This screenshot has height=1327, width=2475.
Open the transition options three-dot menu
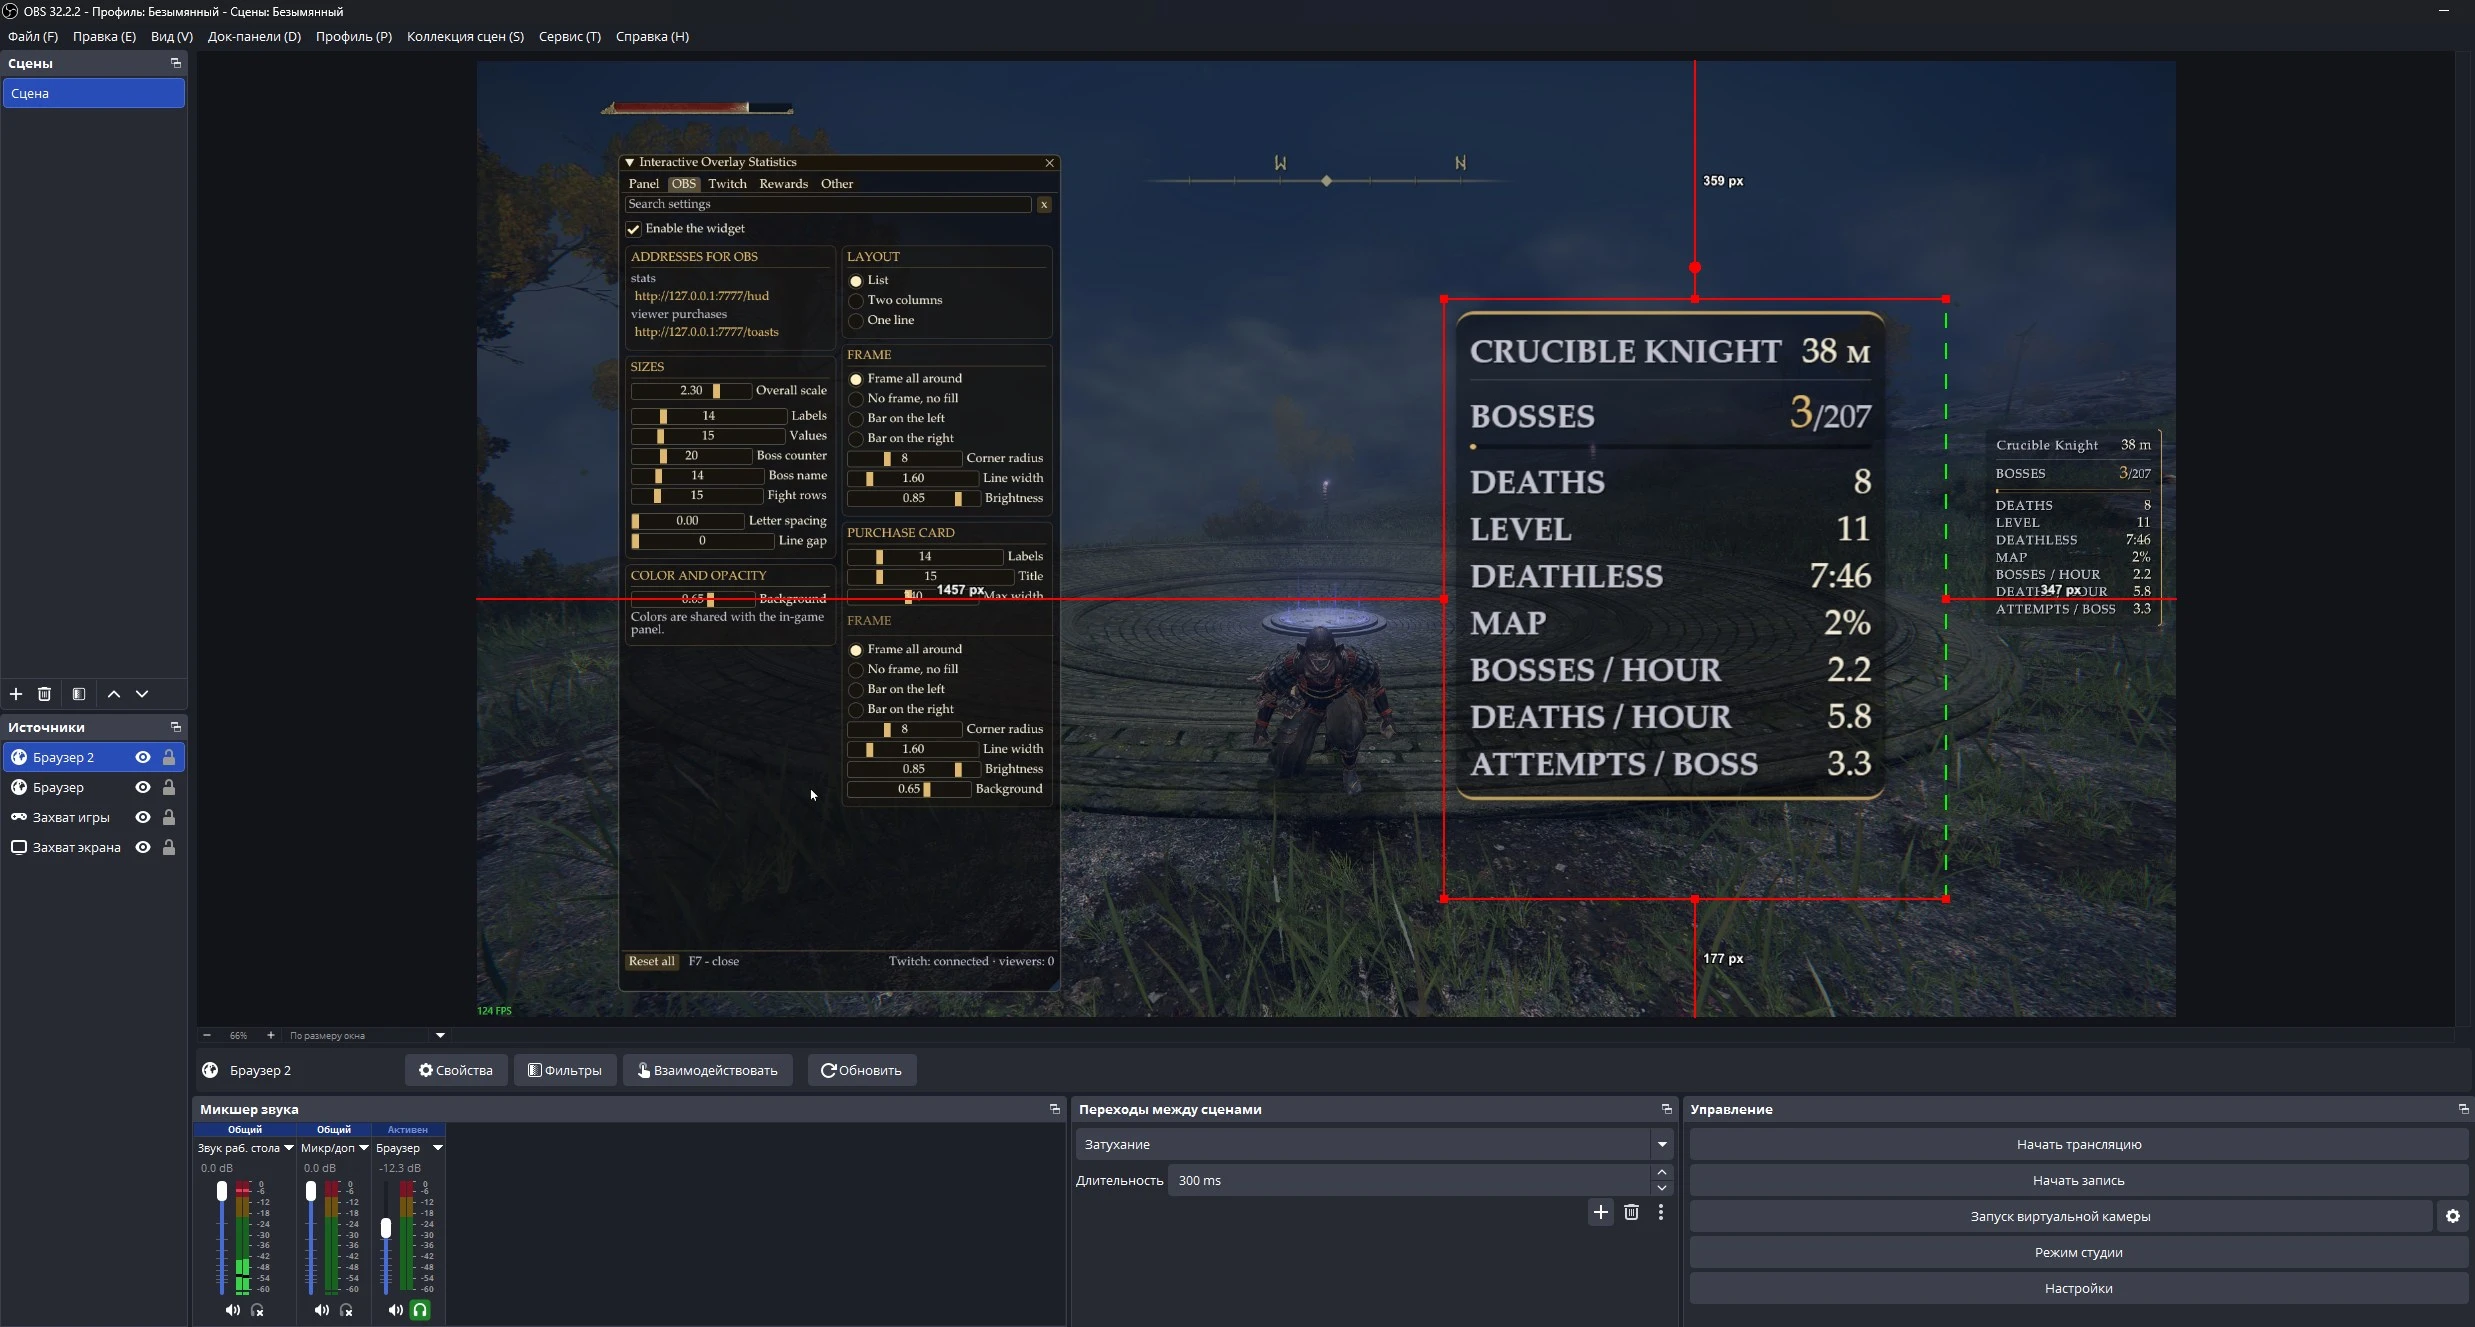tap(1661, 1212)
